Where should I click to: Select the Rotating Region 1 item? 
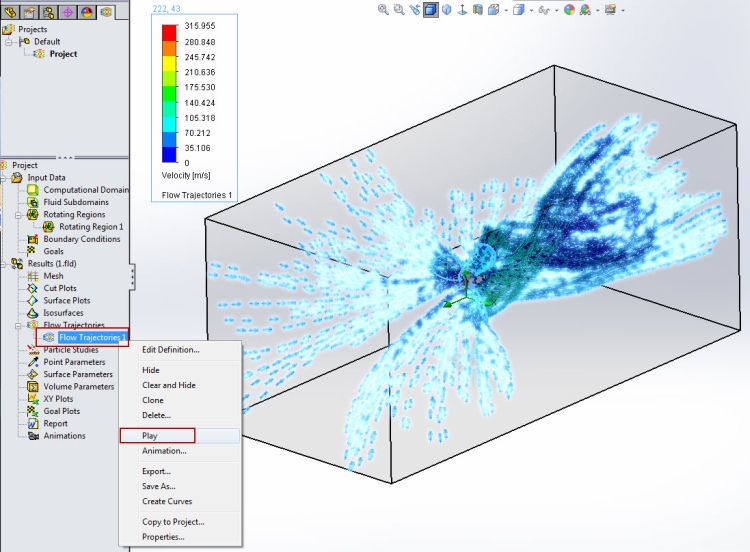[91, 227]
